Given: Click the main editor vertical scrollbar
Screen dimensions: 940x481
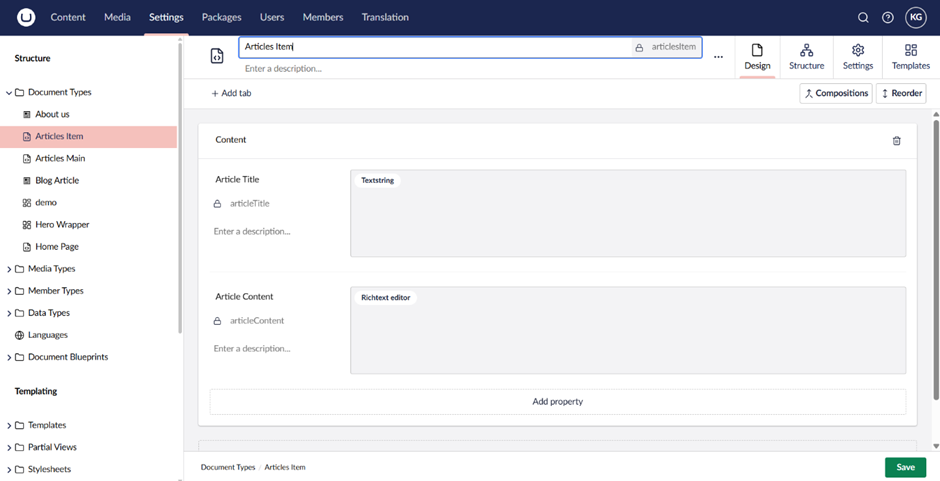Looking at the screenshot, I should coord(936,258).
